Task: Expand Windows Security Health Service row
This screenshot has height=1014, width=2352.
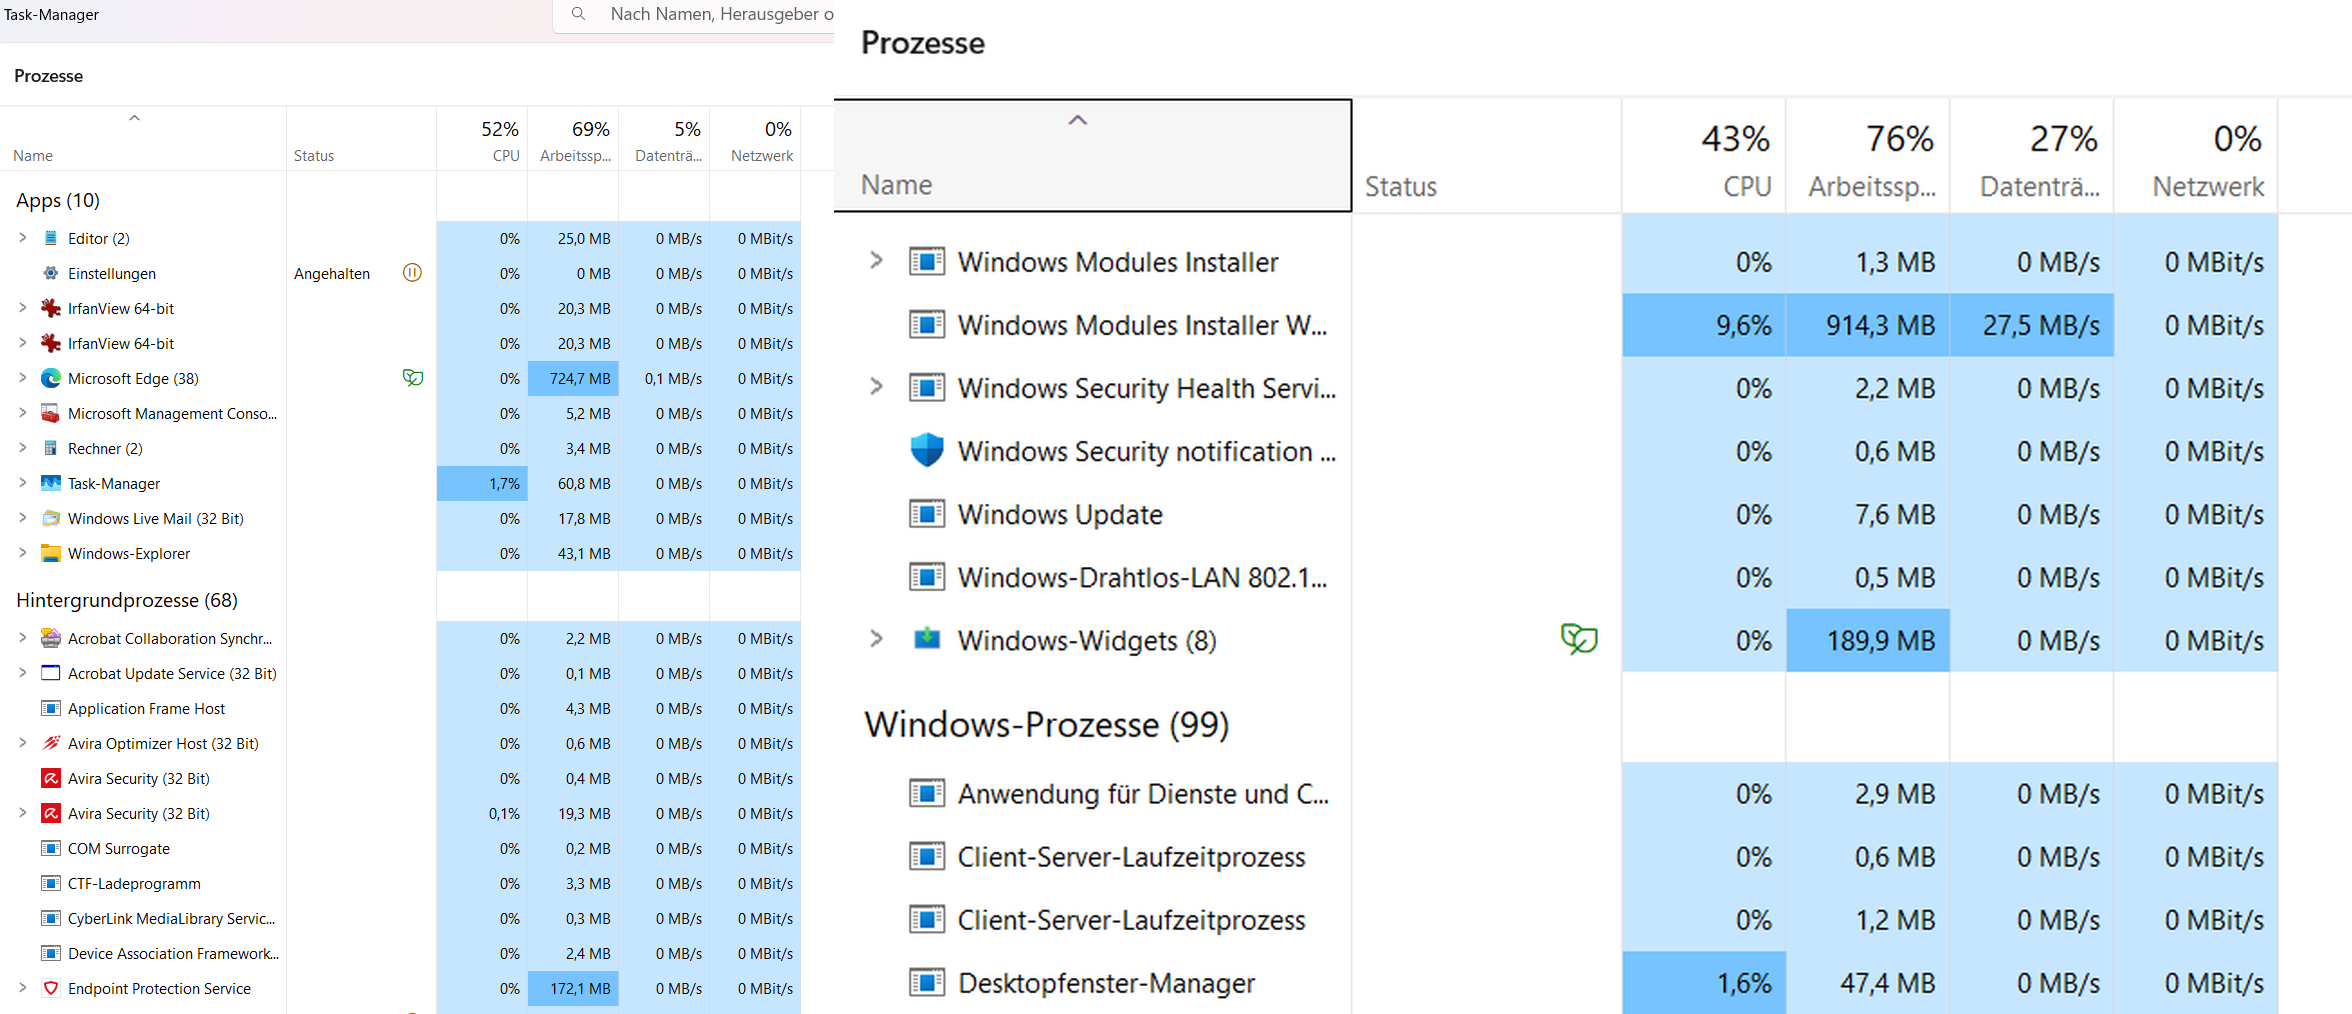Action: 876,387
